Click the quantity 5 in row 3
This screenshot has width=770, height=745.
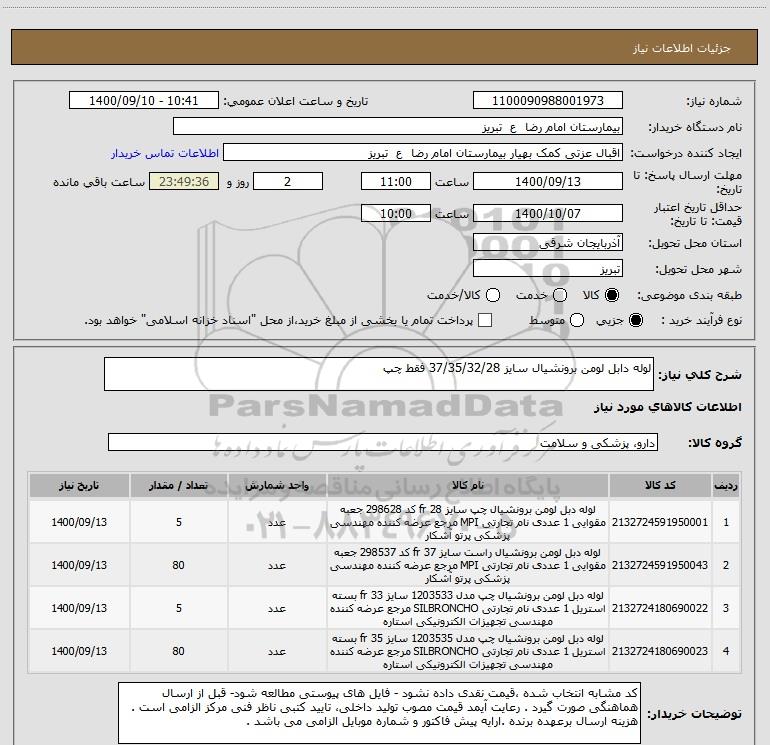[x=179, y=608]
